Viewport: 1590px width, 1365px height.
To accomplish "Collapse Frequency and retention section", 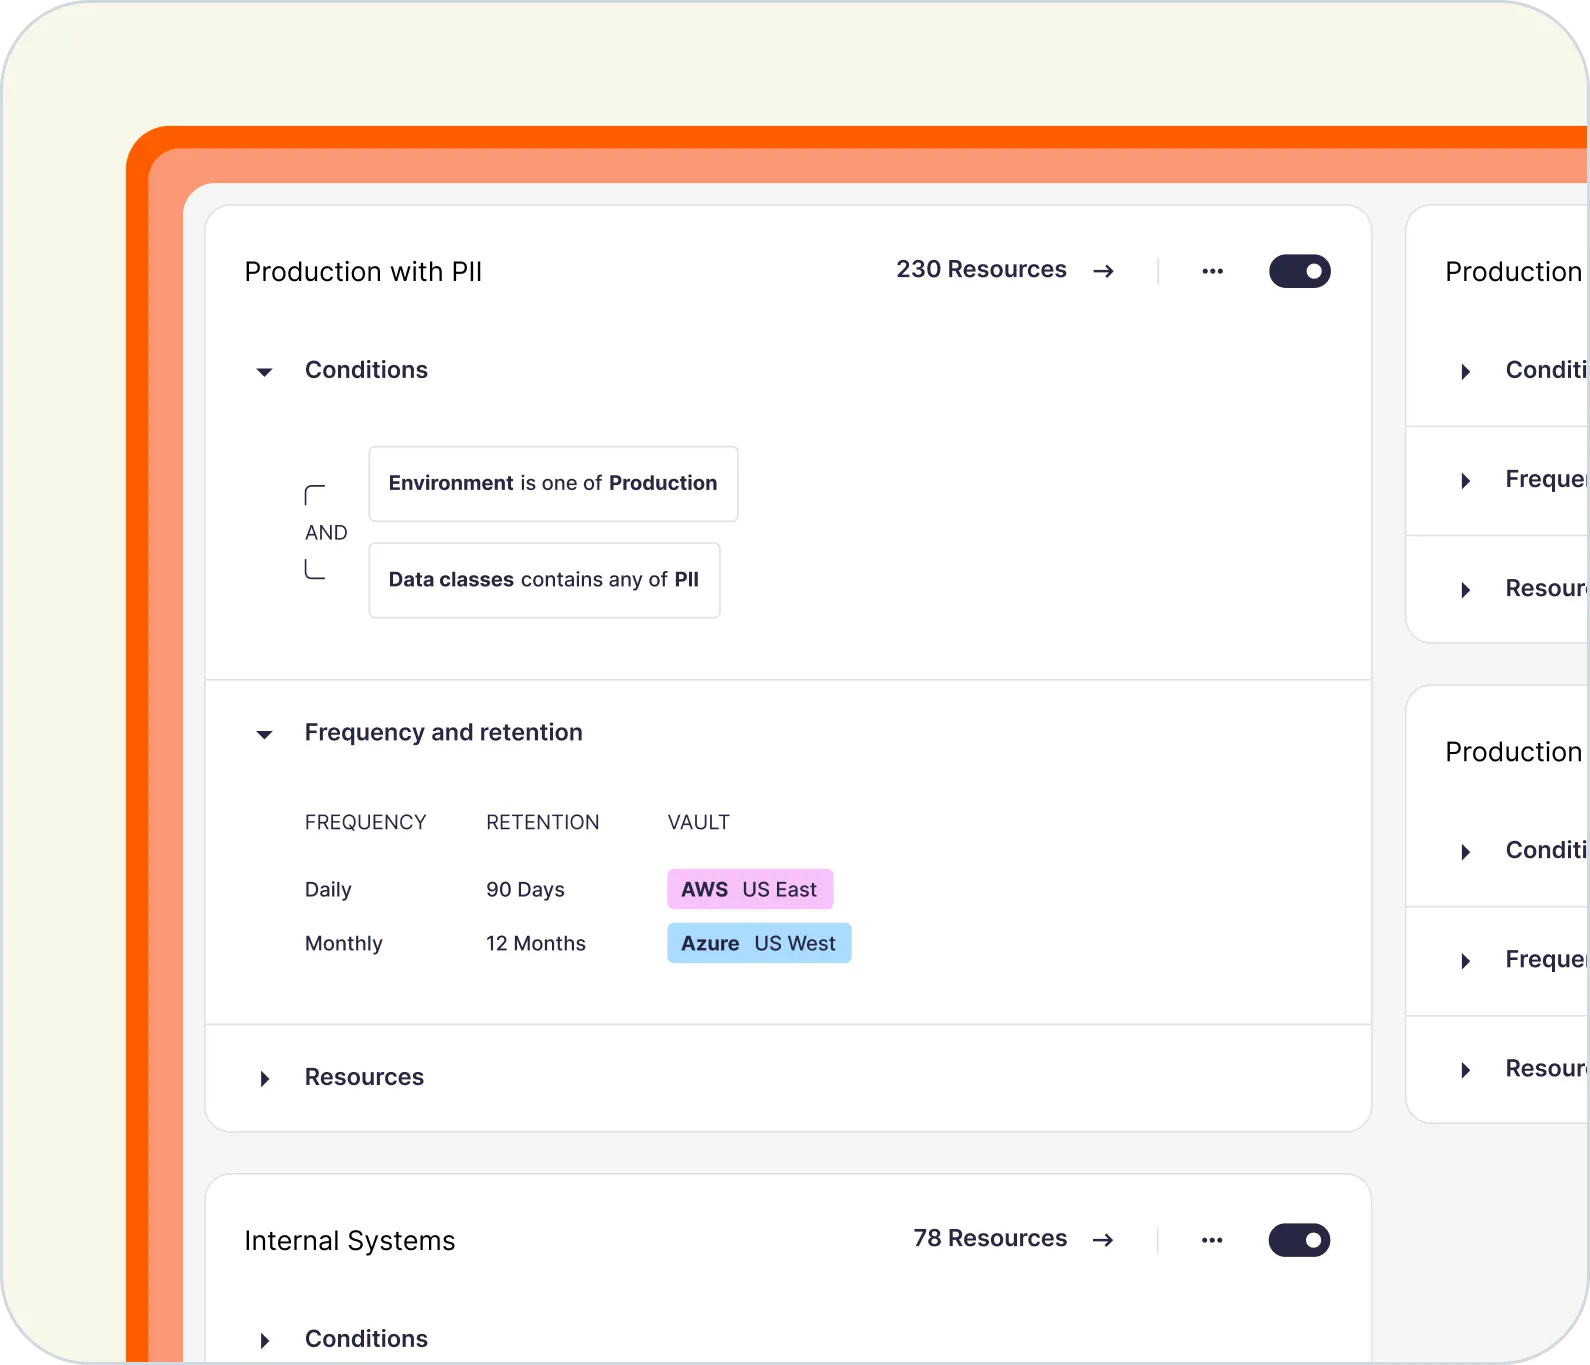I will (264, 735).
